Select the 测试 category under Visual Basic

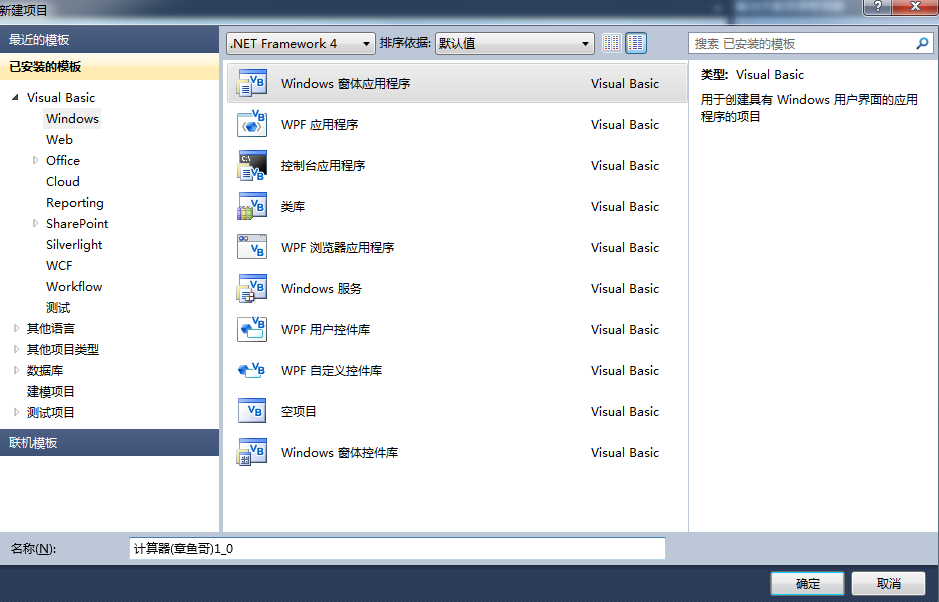pos(58,307)
